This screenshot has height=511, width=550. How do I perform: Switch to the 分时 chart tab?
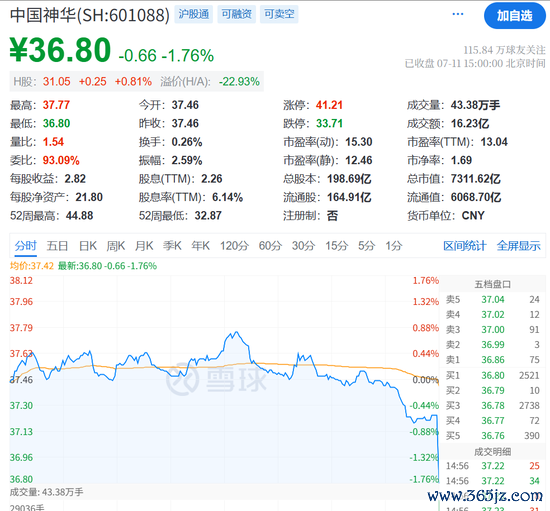click(x=25, y=246)
